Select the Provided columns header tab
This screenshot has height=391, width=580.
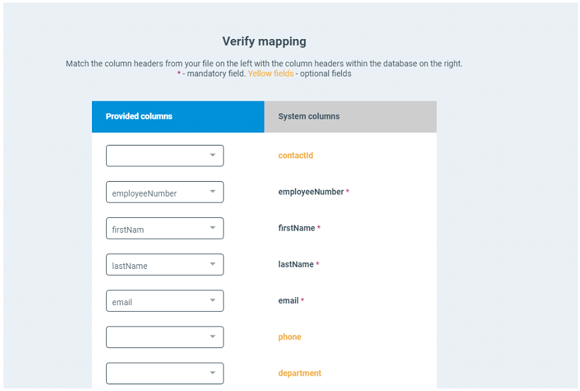click(178, 117)
